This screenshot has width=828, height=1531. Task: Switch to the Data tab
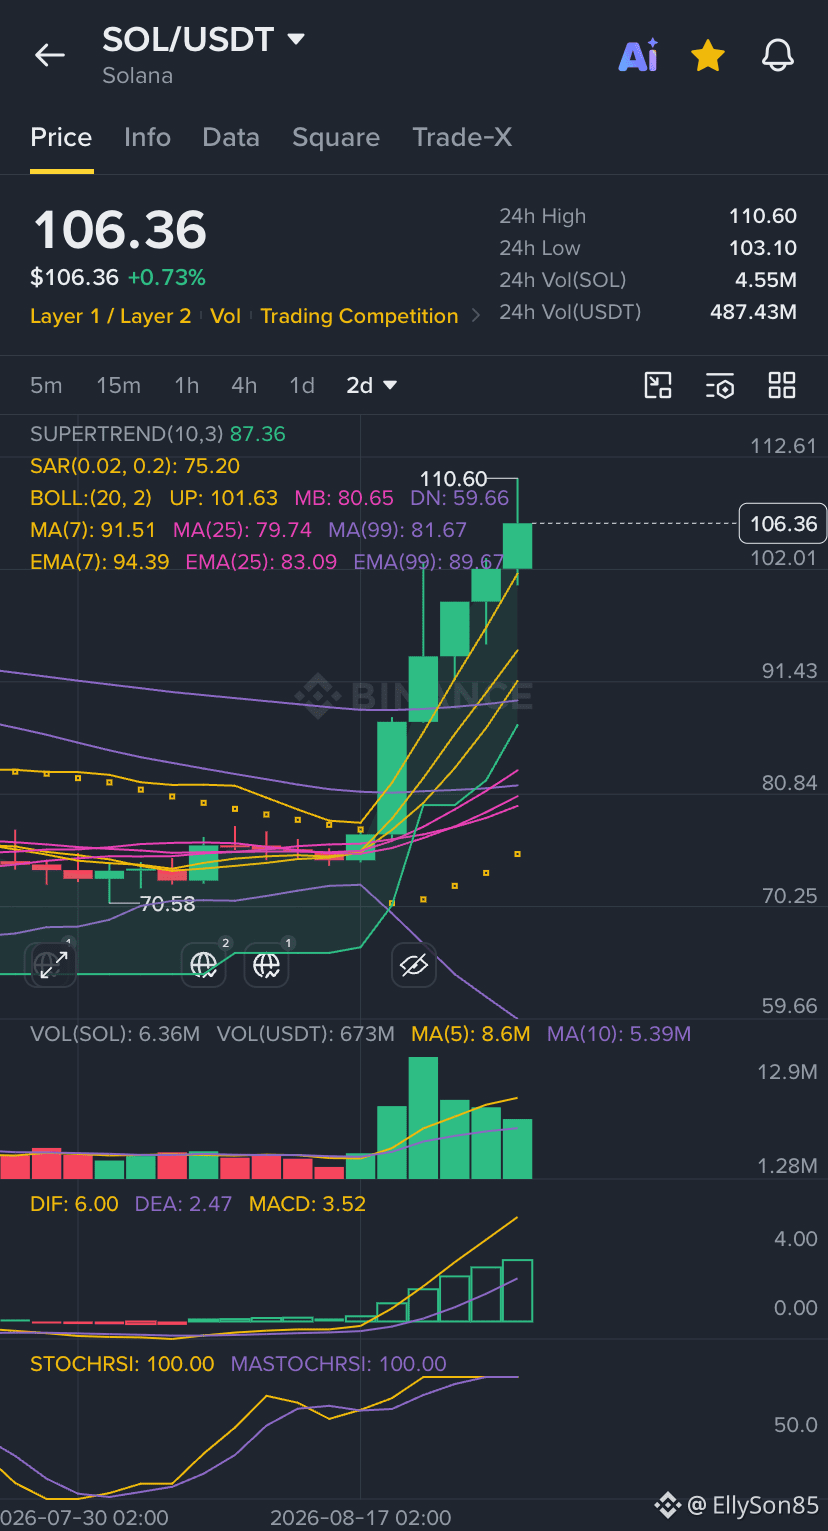tap(231, 138)
